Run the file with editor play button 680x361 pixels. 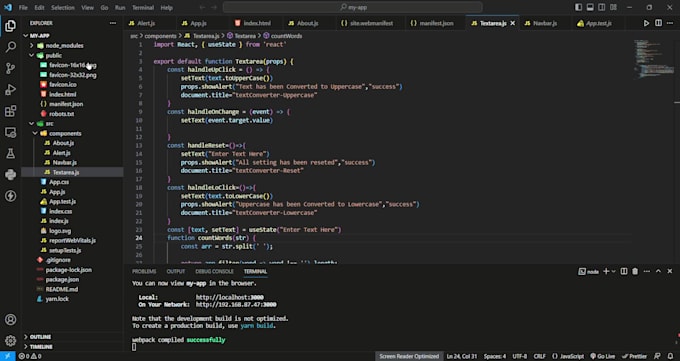pos(647,23)
